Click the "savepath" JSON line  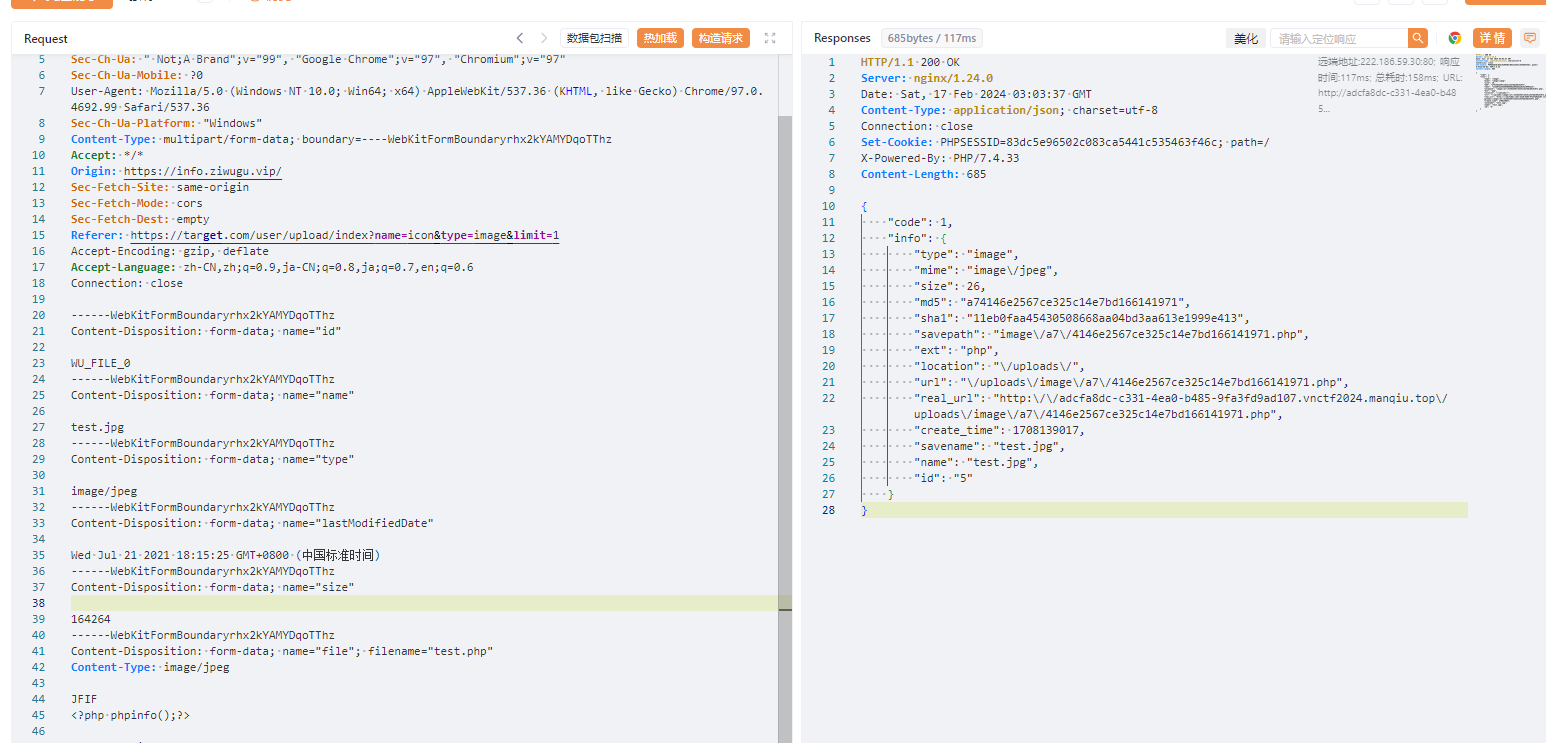(x=1112, y=334)
